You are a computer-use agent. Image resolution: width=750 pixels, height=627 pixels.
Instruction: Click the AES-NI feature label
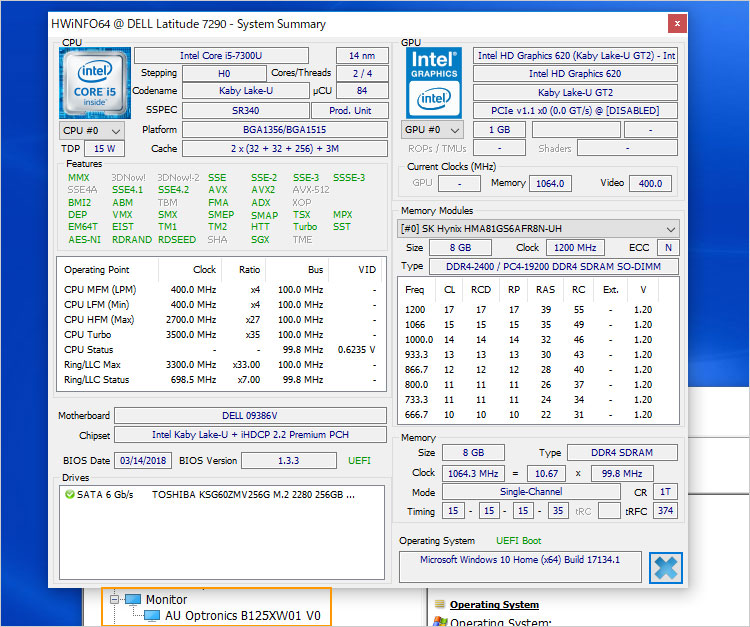tap(84, 240)
